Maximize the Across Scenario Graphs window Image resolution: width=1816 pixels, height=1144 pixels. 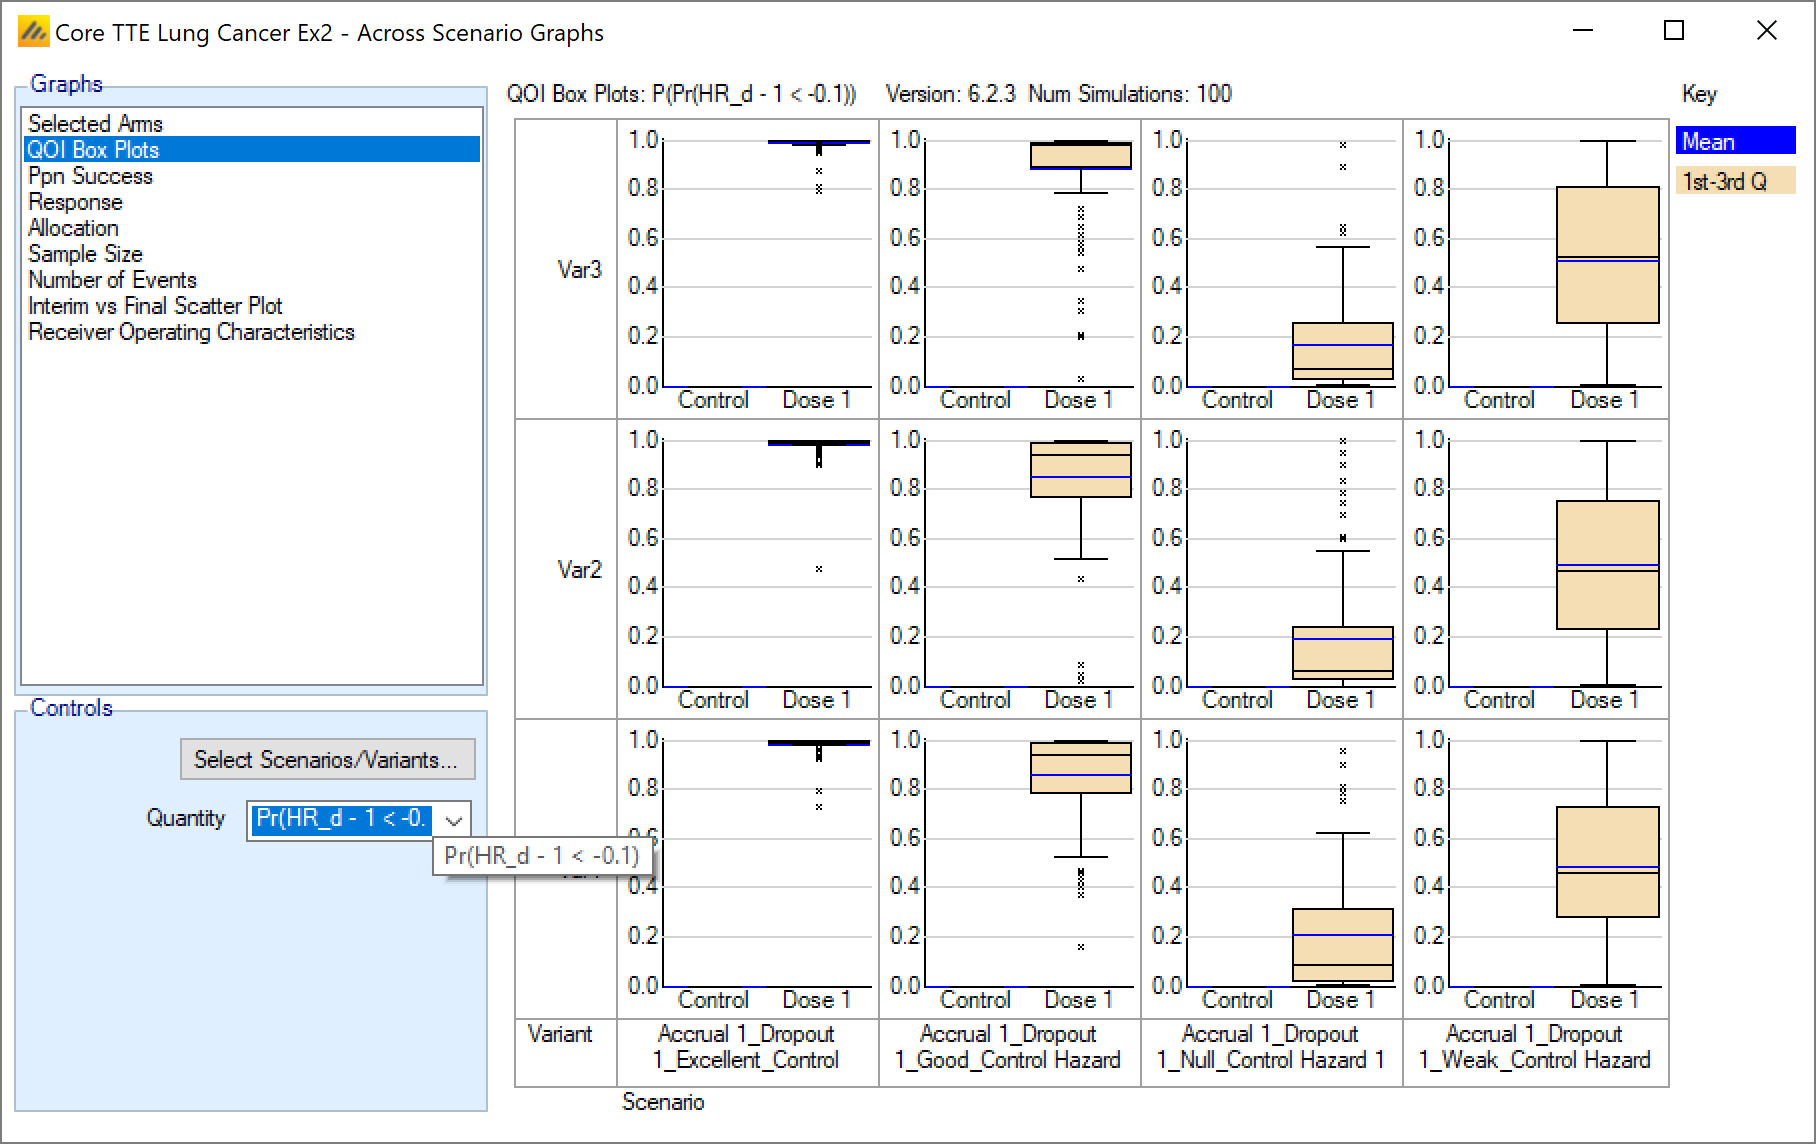[1674, 31]
